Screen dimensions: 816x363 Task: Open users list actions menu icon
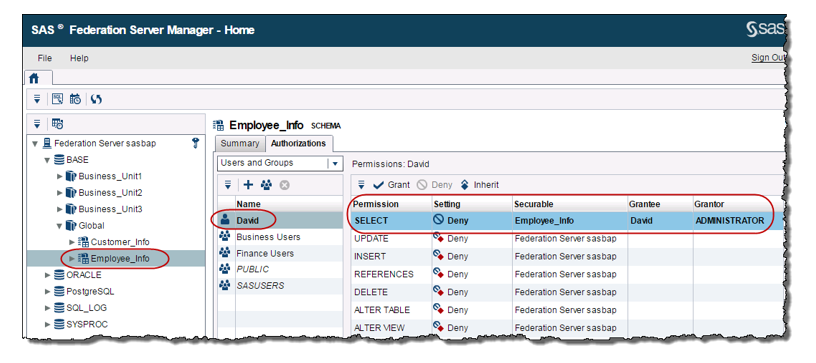pos(228,185)
